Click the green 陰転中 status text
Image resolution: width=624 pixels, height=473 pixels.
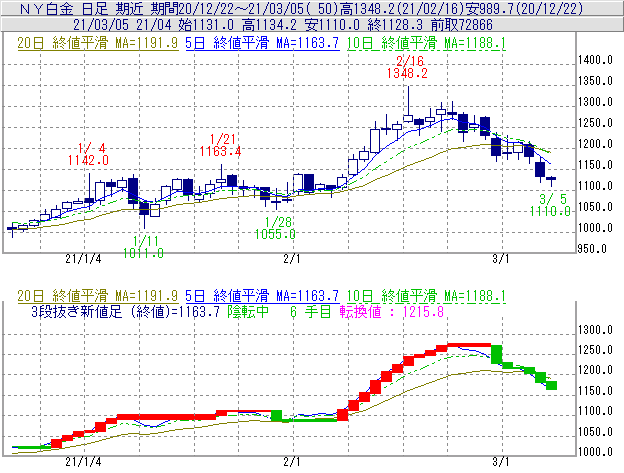point(248,312)
